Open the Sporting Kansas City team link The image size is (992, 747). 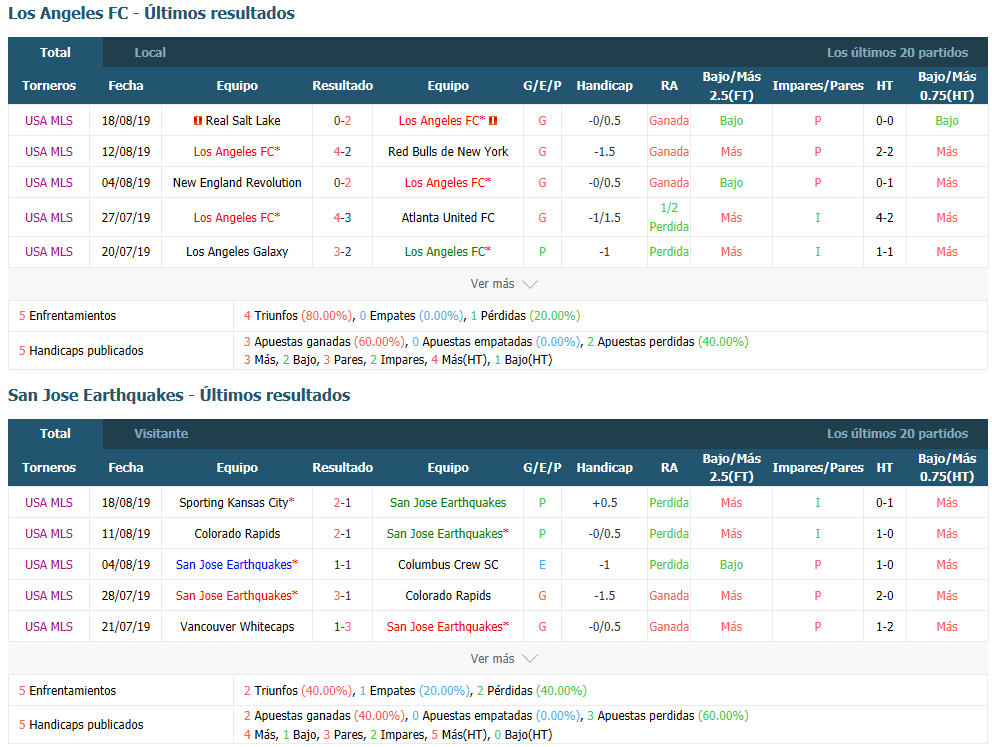(x=233, y=503)
